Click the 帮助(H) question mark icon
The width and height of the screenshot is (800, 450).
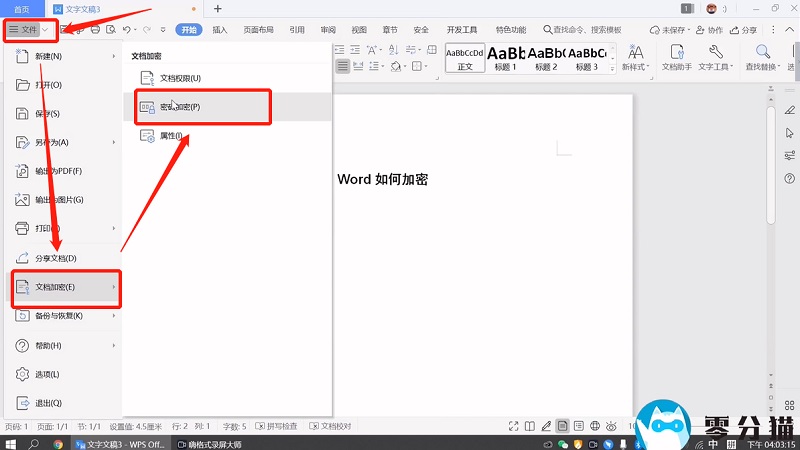(x=24, y=346)
